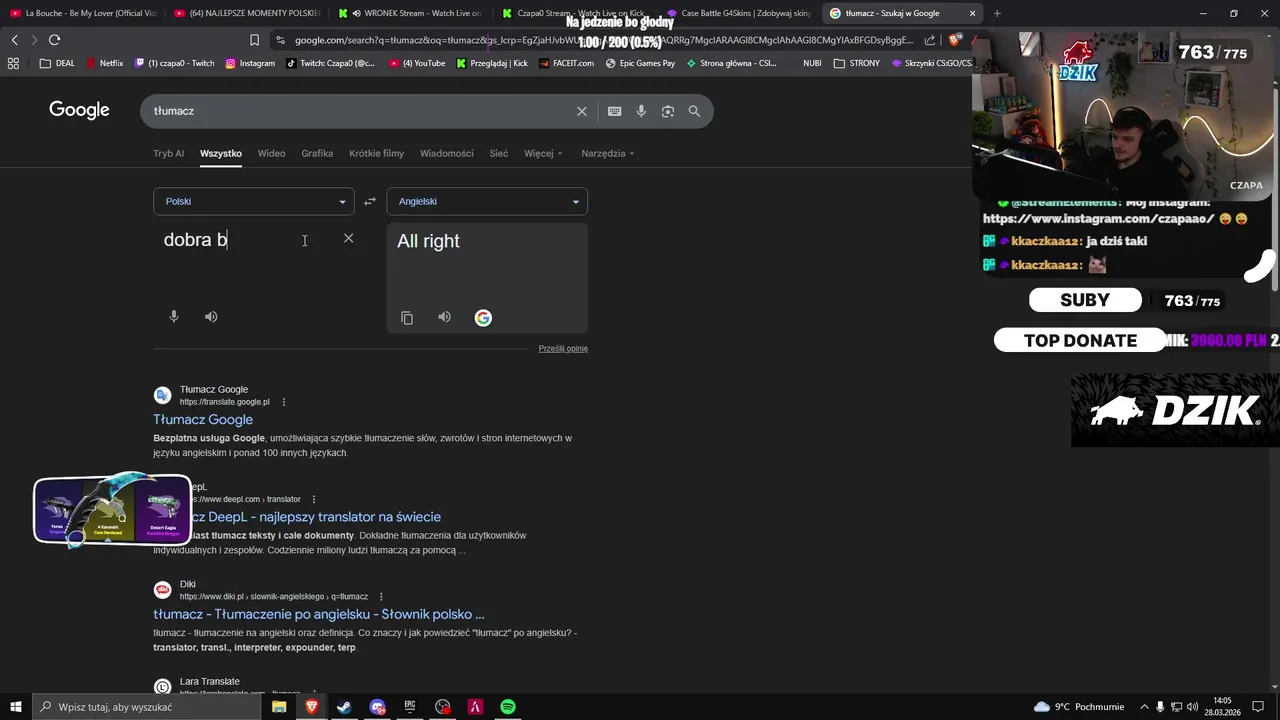Open the taskbar volume control
The width and height of the screenshot is (1280, 720).
tap(1192, 707)
